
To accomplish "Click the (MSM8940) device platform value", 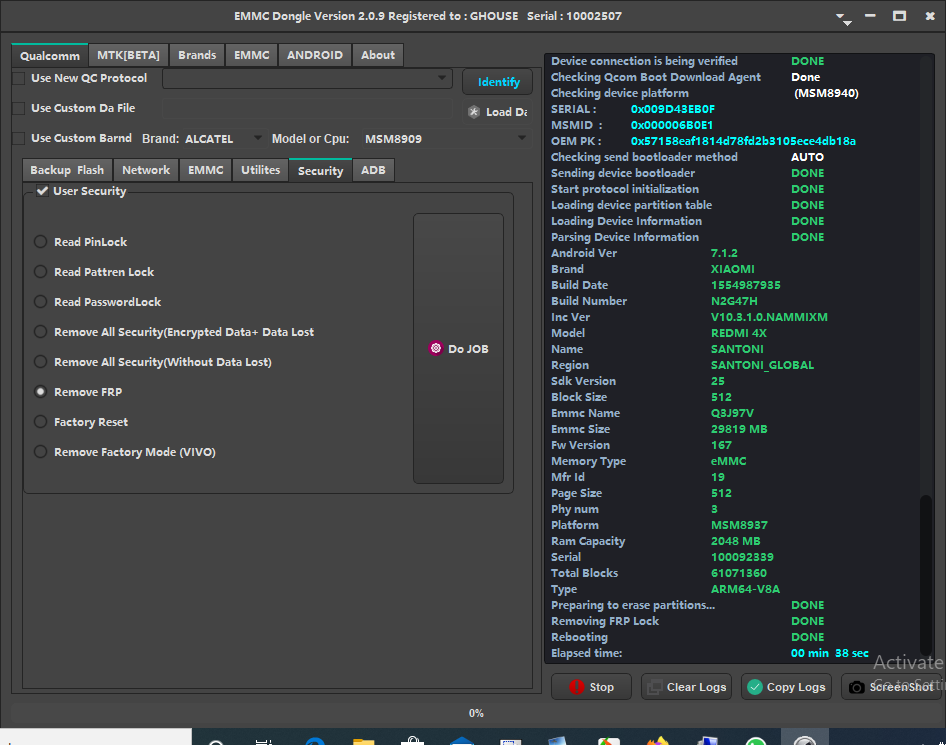I will (826, 93).
